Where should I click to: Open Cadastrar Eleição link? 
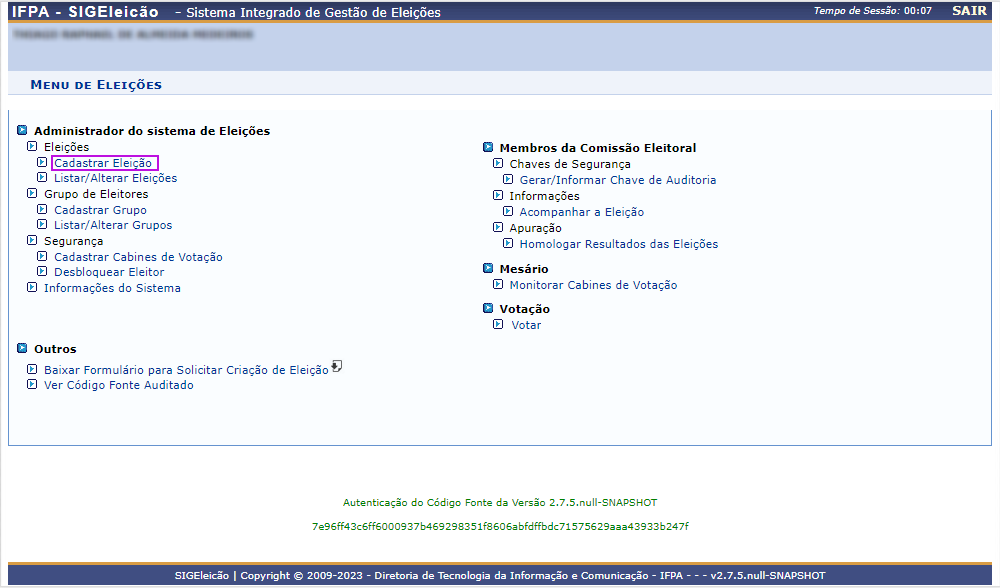[x=103, y=163]
